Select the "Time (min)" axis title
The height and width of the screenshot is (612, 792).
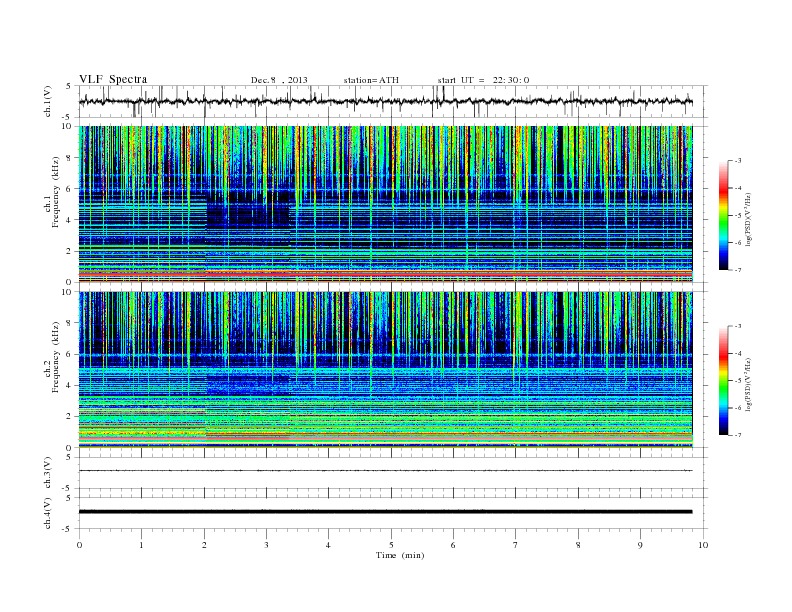(x=400, y=555)
